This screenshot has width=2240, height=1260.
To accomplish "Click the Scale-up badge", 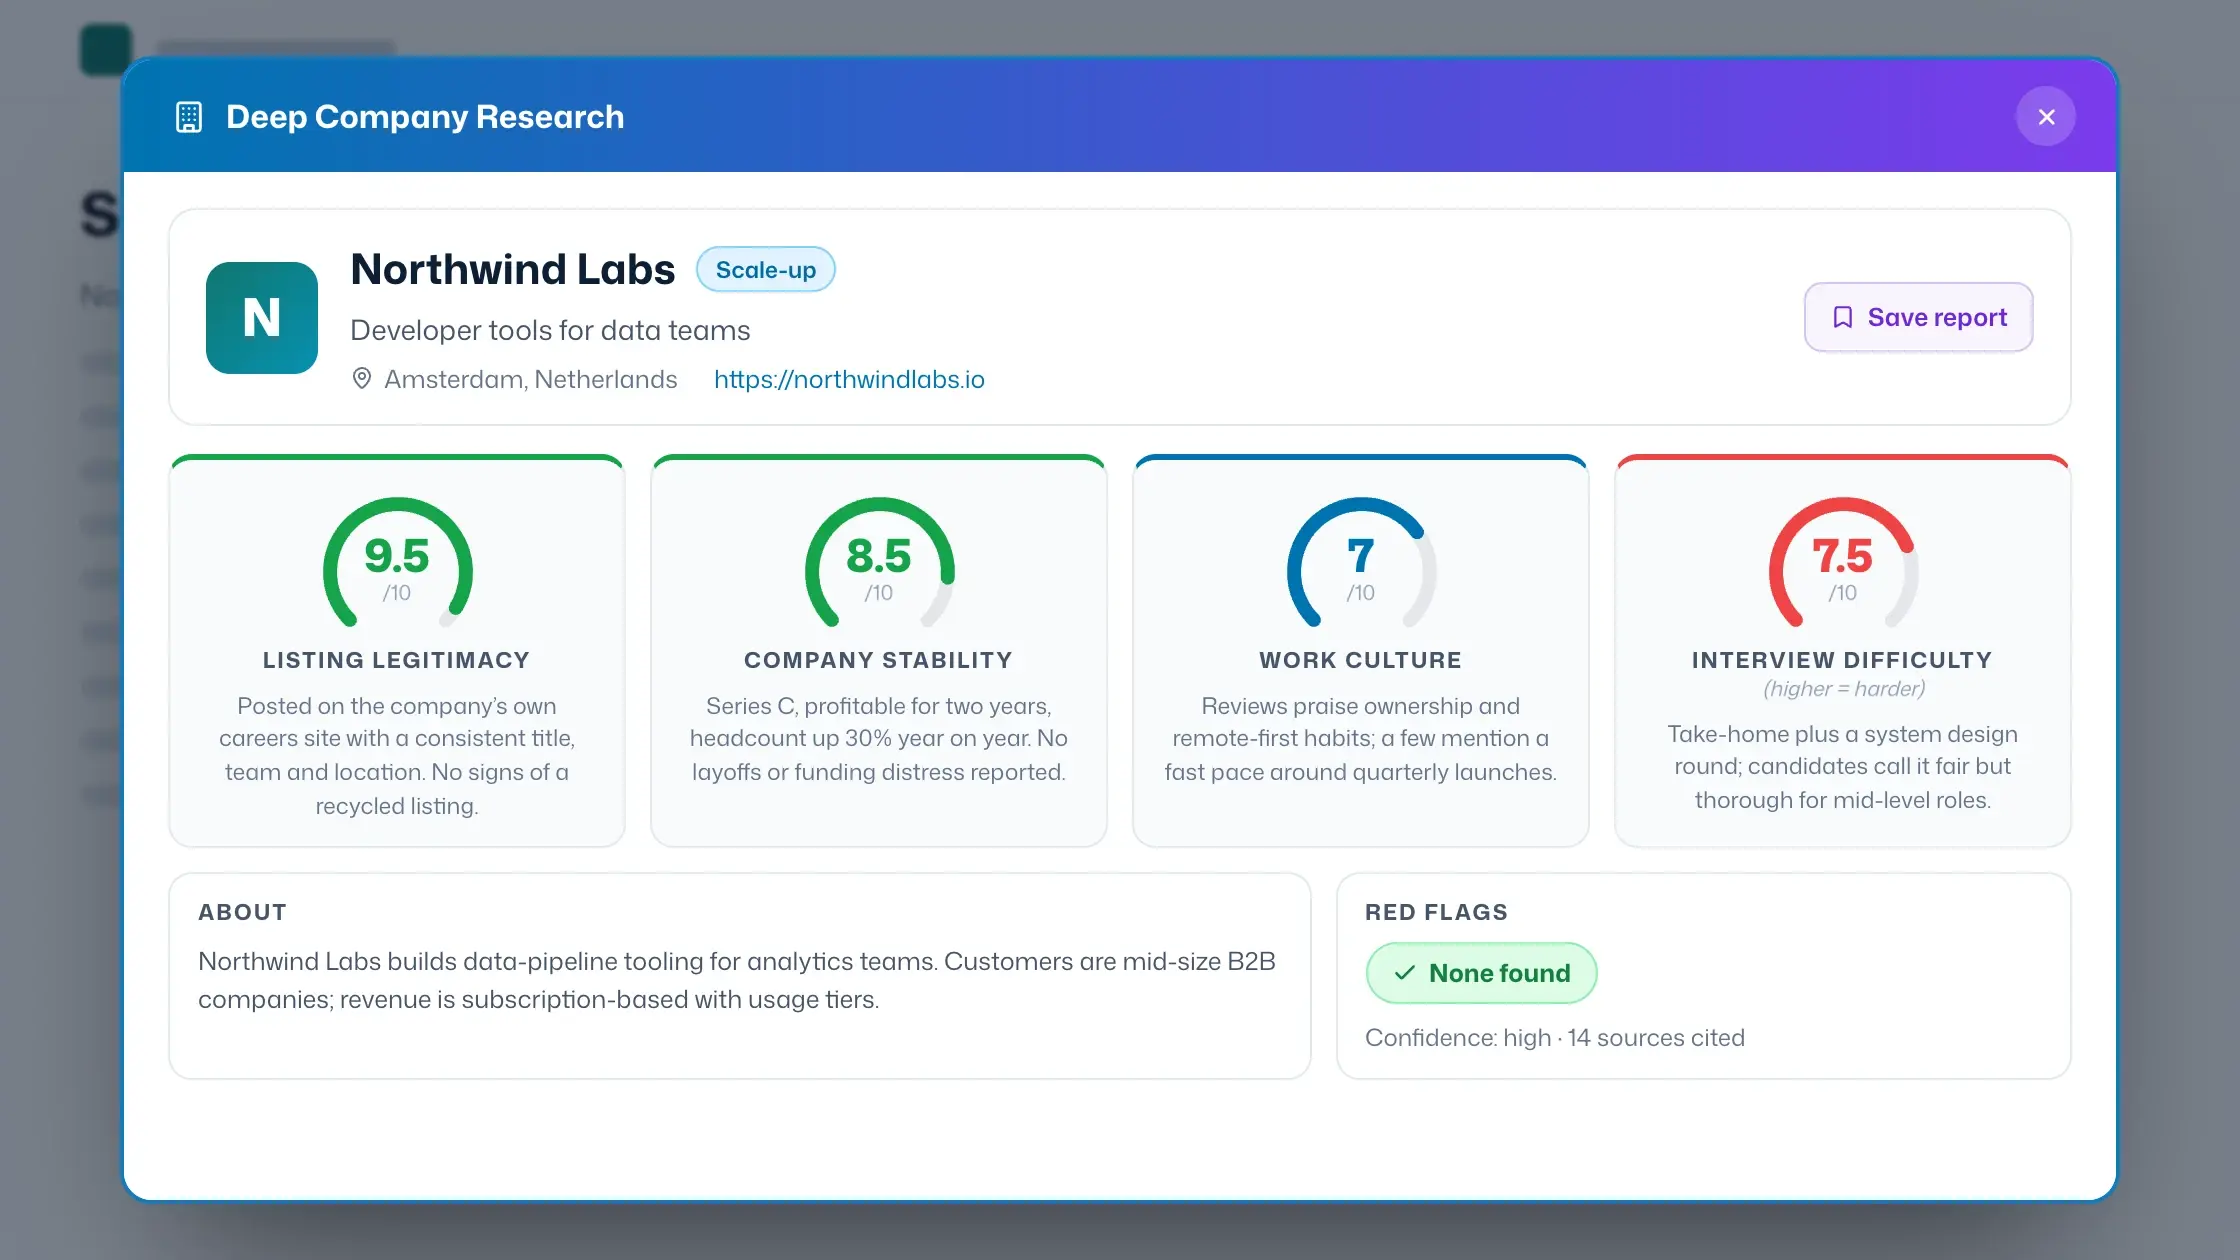I will pyautogui.click(x=766, y=270).
